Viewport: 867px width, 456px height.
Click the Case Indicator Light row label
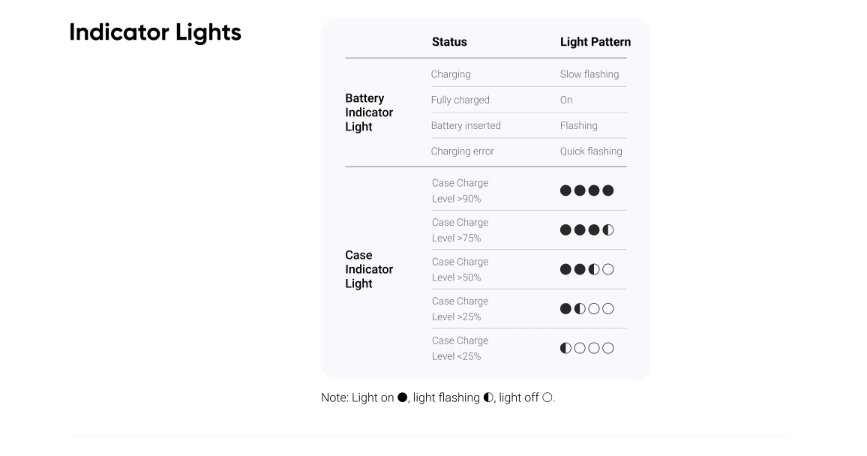[x=369, y=269]
